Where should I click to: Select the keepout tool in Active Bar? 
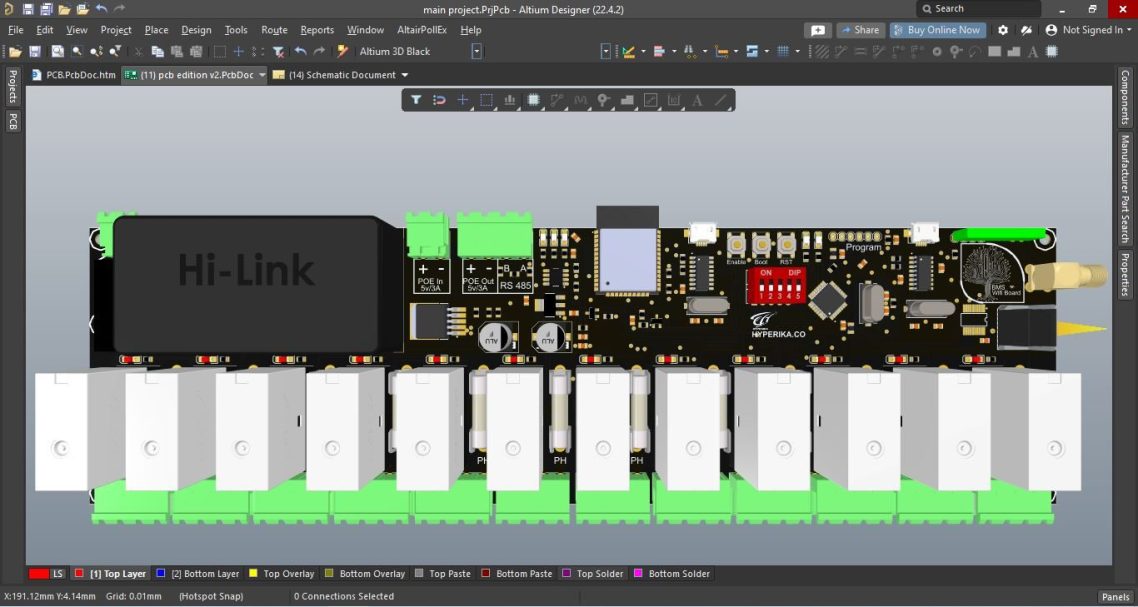[650, 100]
